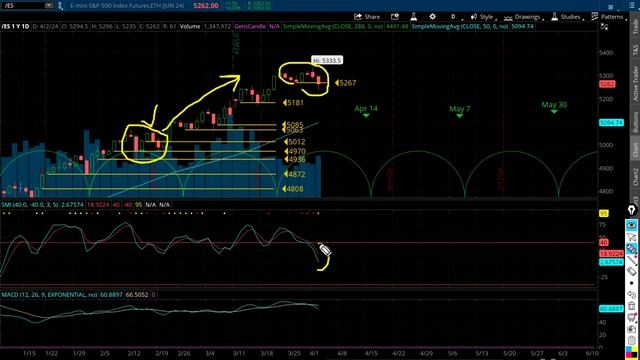The height and width of the screenshot is (360, 640).
Task: Focus the /ES symbol input field
Action: [23, 5]
